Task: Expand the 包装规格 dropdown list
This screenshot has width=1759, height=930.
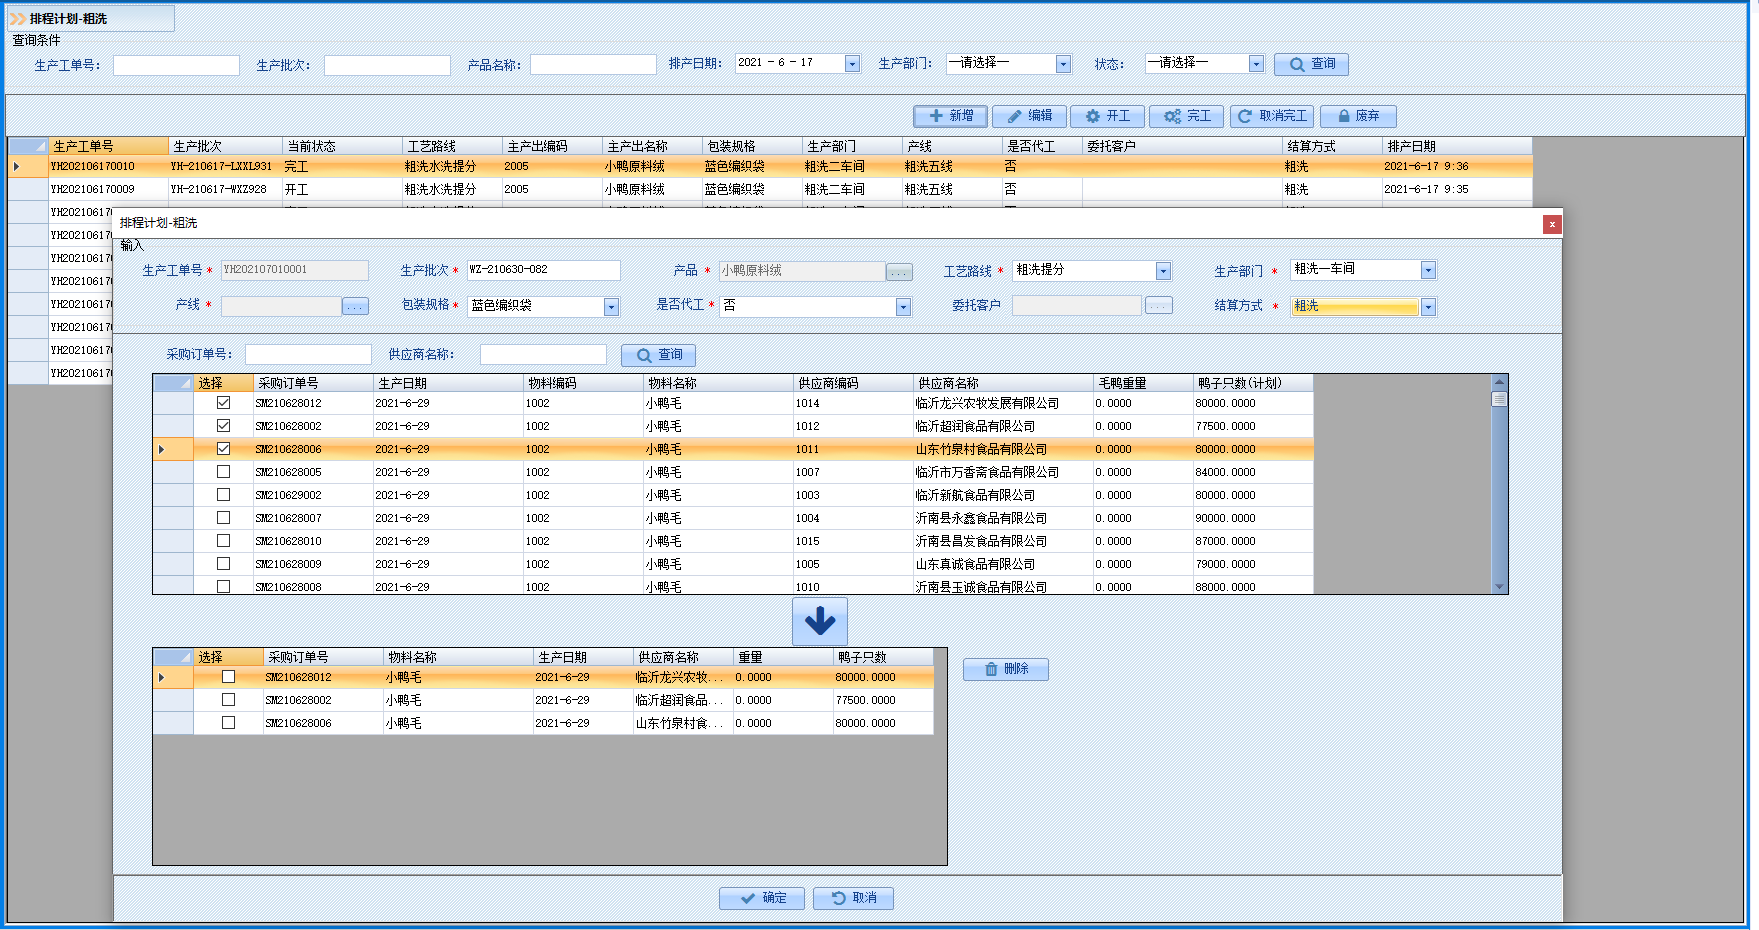Action: (x=611, y=307)
